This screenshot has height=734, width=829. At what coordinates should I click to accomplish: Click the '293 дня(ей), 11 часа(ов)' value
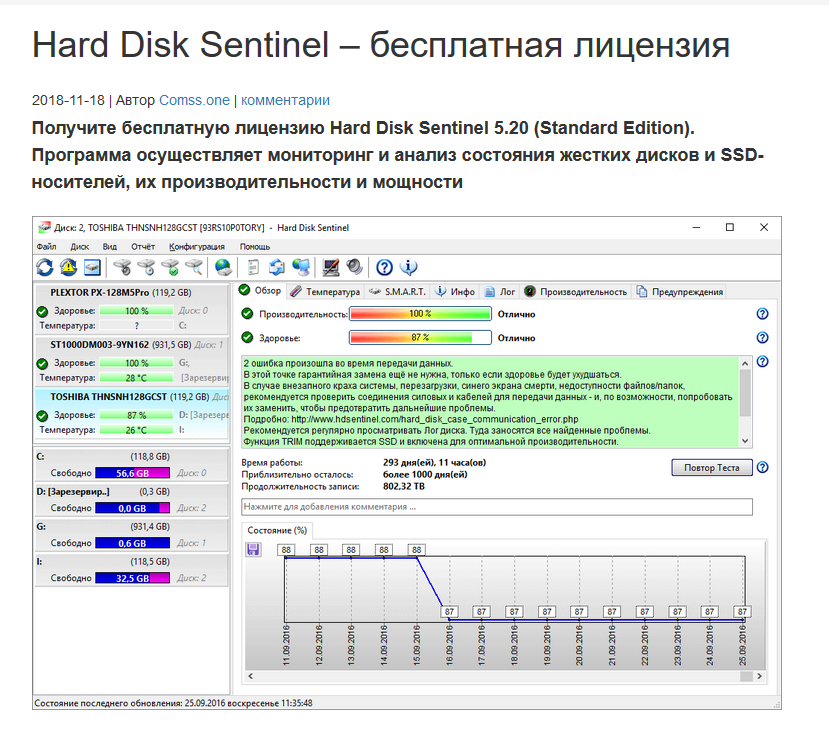coord(435,463)
